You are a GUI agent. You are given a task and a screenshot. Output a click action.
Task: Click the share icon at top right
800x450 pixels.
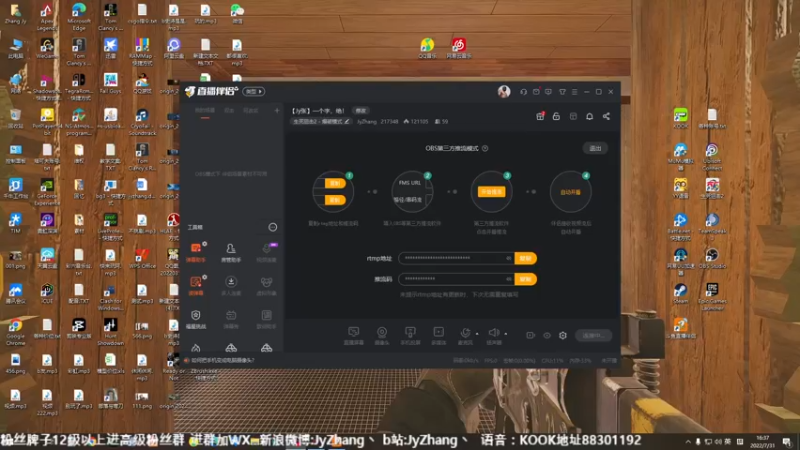click(x=606, y=116)
